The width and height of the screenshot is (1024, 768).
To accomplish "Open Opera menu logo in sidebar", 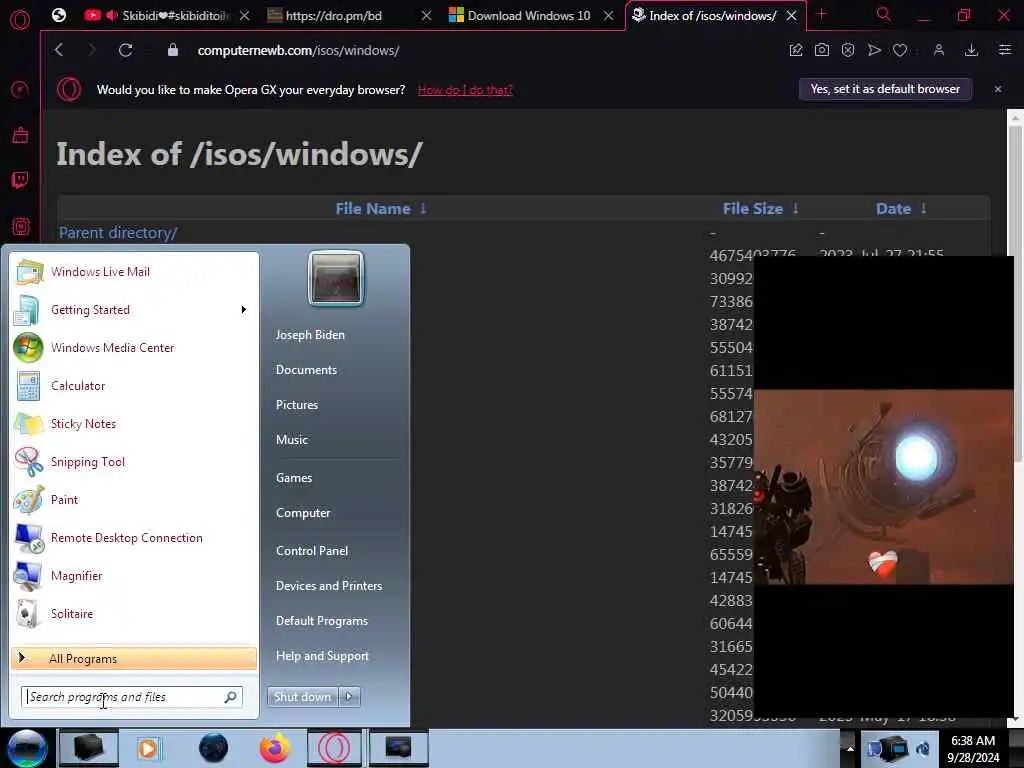I will [20, 20].
